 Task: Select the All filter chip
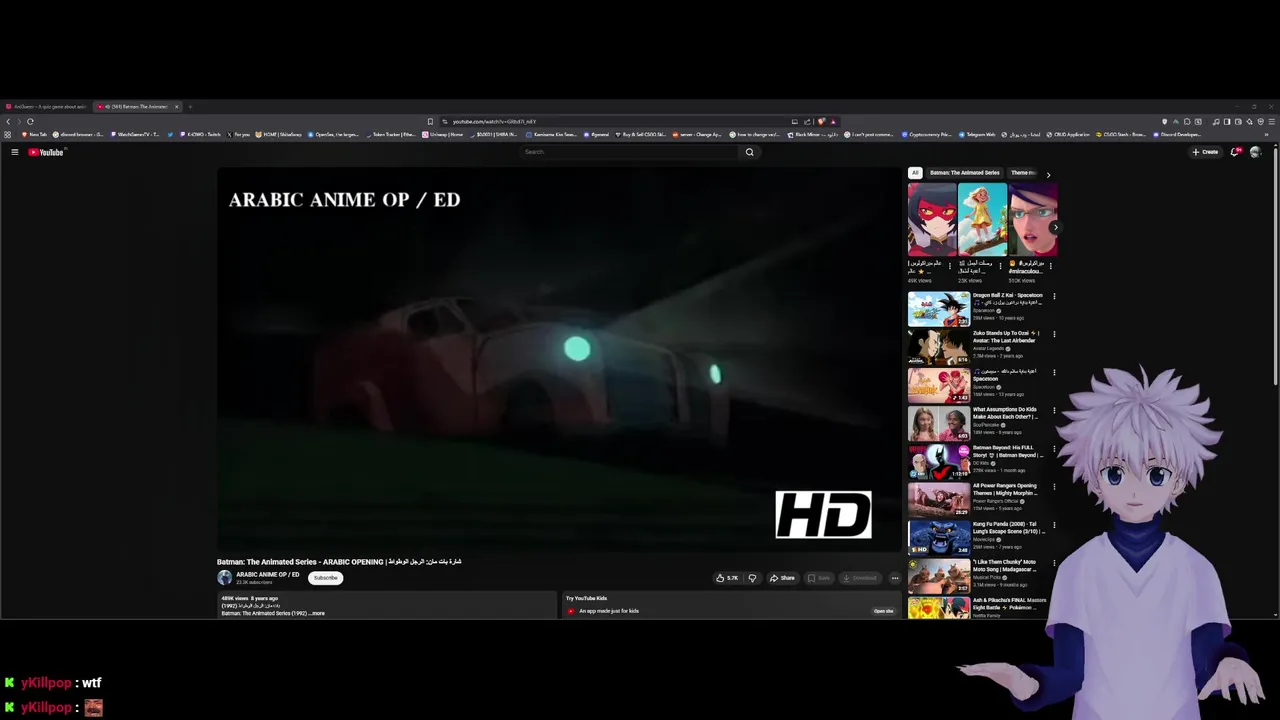[x=914, y=173]
